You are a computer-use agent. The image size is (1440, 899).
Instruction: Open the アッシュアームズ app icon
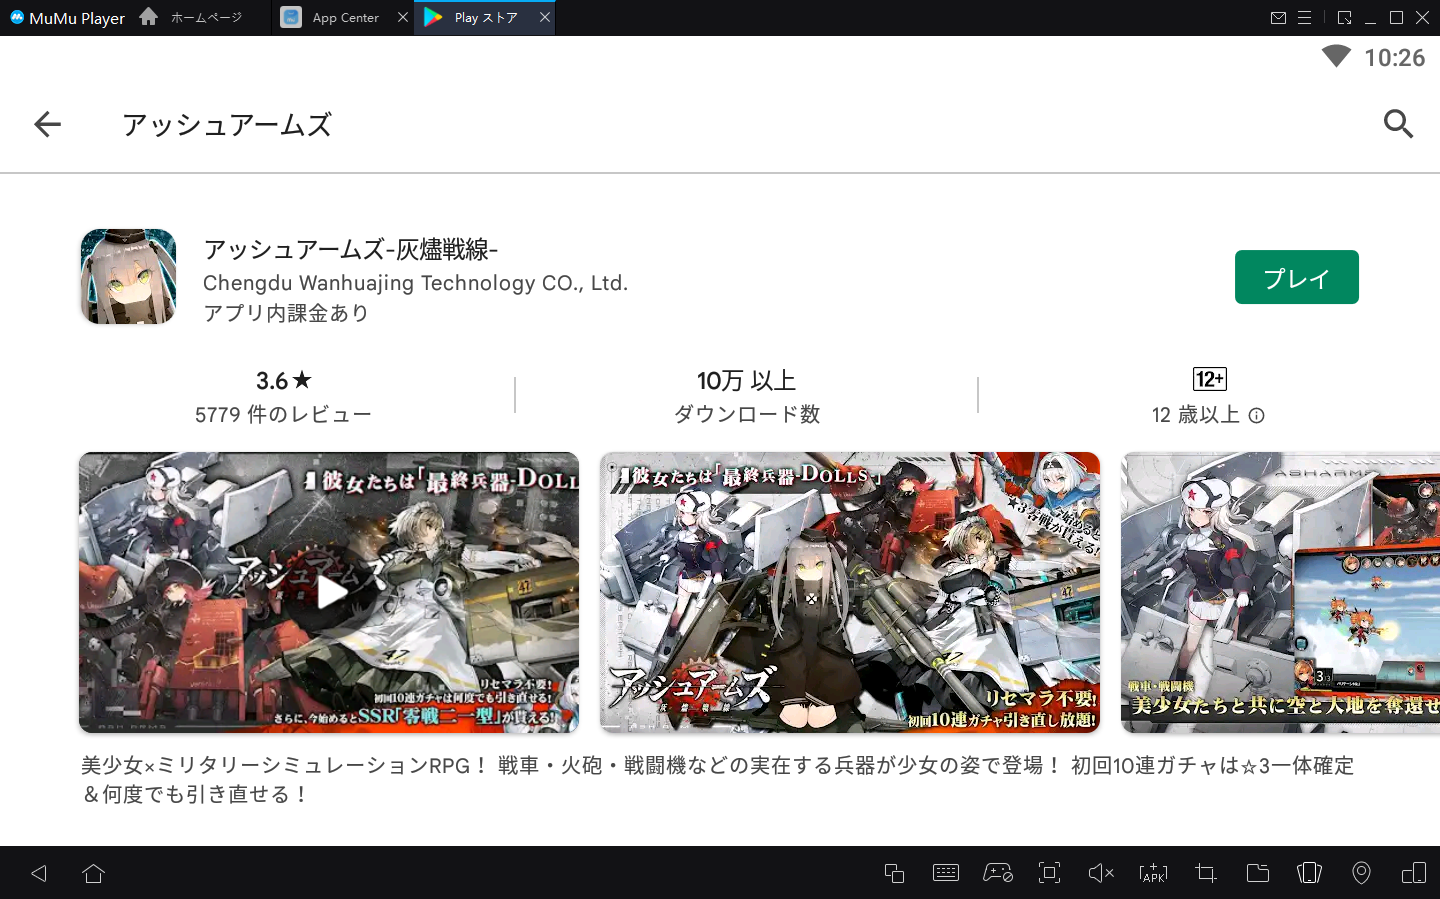click(128, 277)
